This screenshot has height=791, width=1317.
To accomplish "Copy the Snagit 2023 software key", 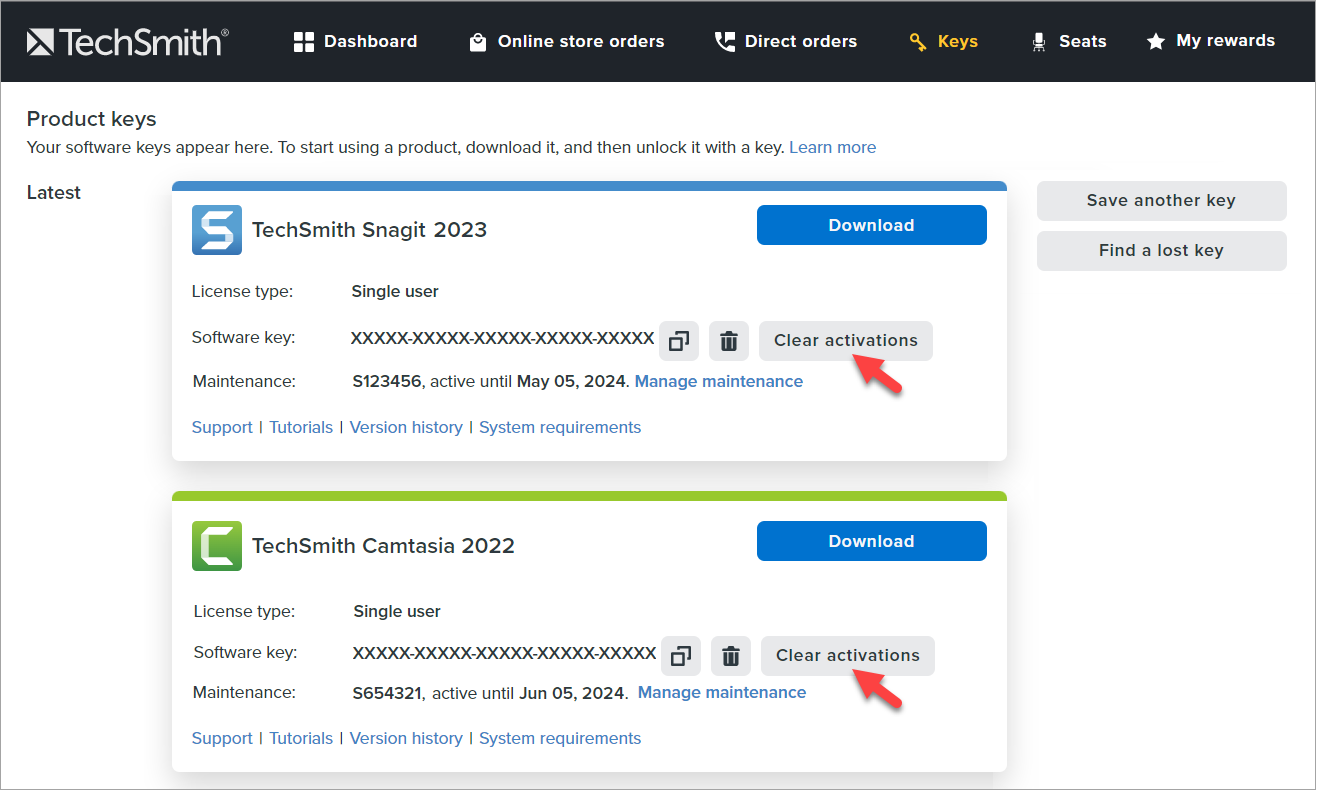I will coord(679,341).
